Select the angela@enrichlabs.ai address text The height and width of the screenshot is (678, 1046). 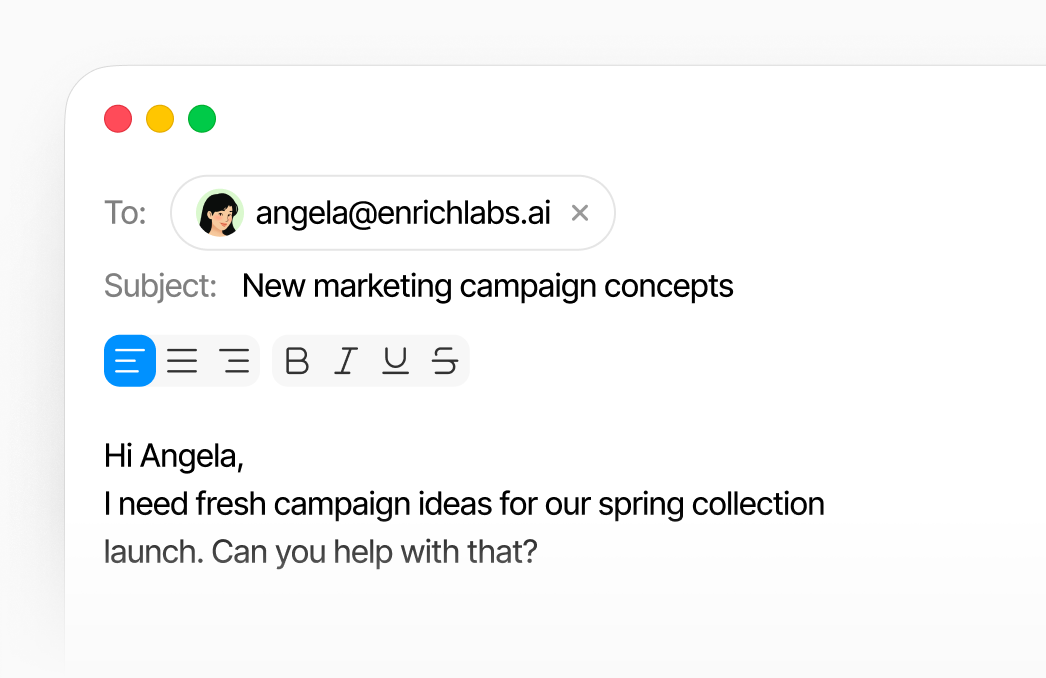point(403,213)
